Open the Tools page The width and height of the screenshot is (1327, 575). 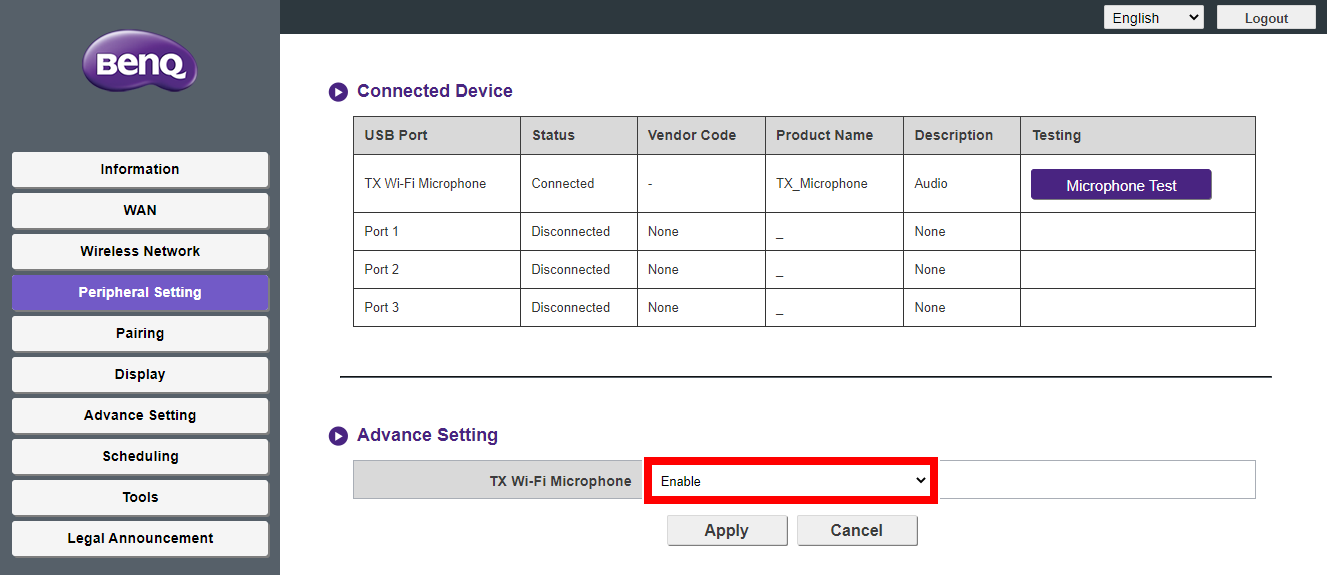(x=140, y=497)
